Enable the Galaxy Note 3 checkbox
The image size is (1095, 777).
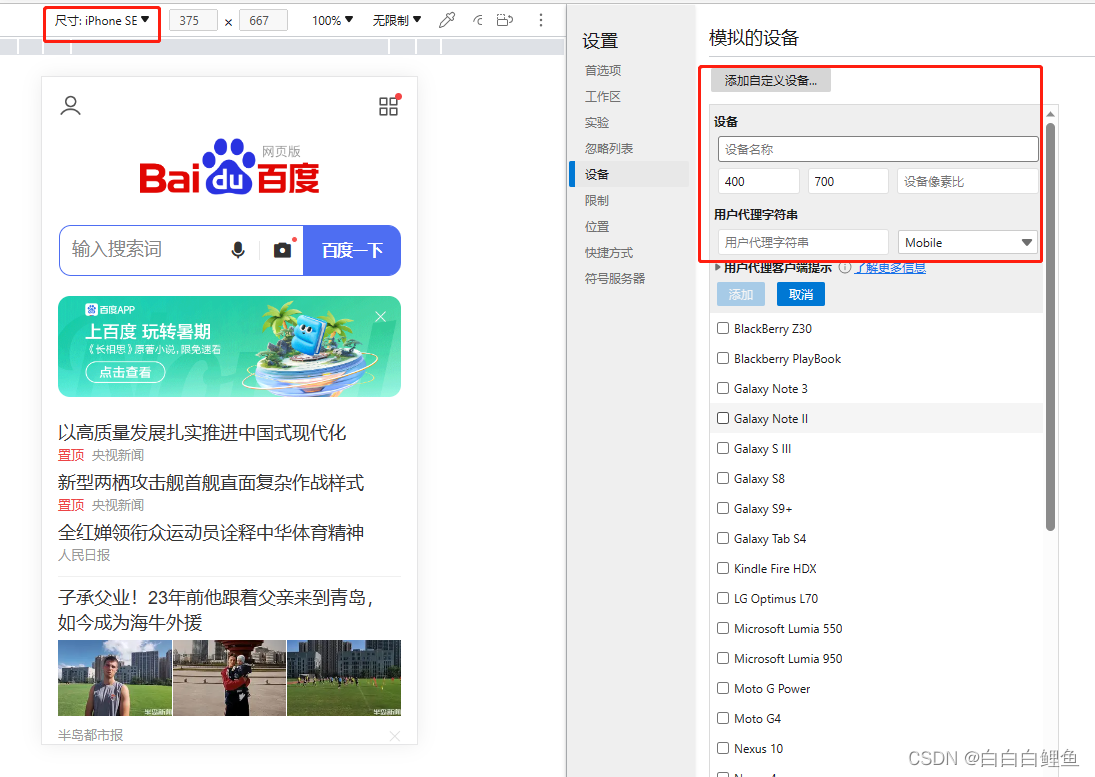pos(723,388)
